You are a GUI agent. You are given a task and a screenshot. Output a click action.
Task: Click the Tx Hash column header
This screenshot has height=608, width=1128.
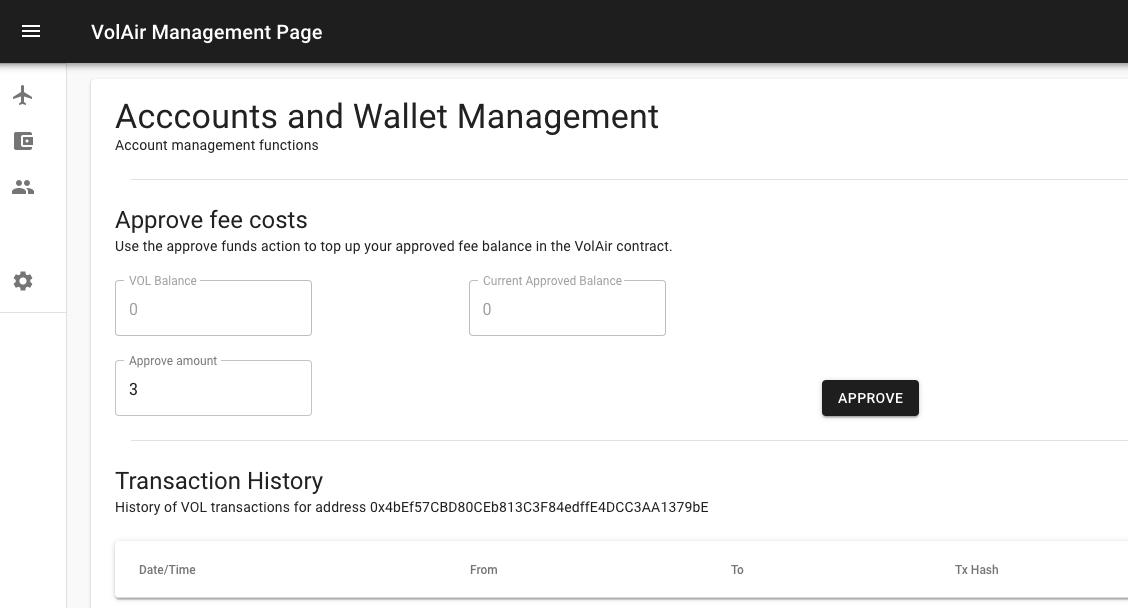(976, 570)
